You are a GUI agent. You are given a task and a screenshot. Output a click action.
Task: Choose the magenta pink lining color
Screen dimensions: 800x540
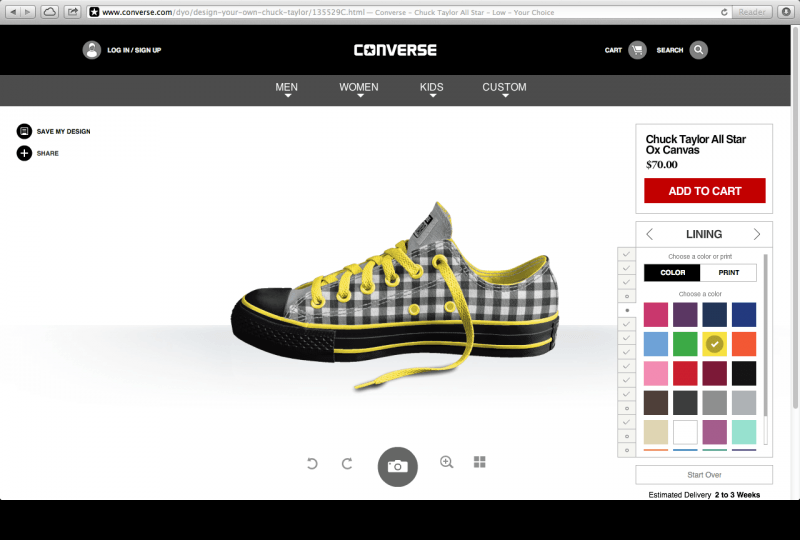656,314
